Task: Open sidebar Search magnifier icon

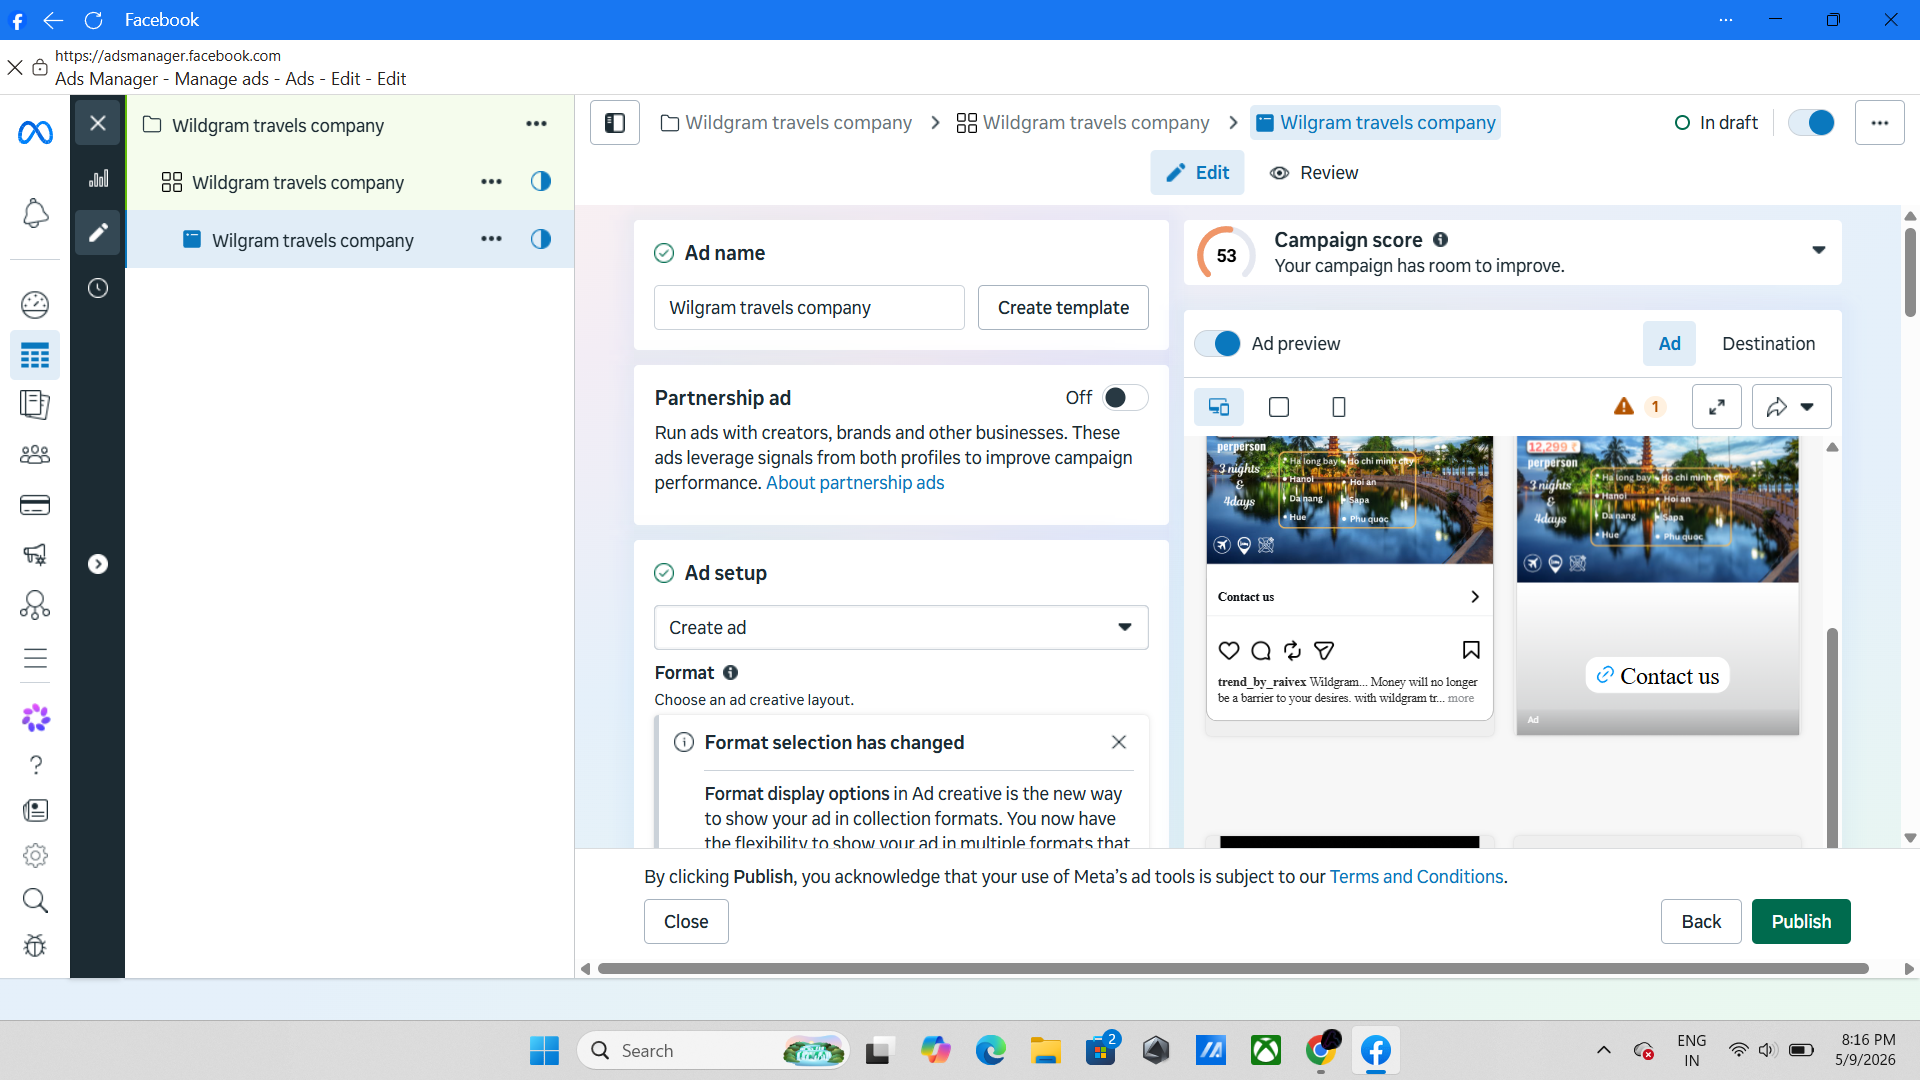Action: pyautogui.click(x=35, y=901)
